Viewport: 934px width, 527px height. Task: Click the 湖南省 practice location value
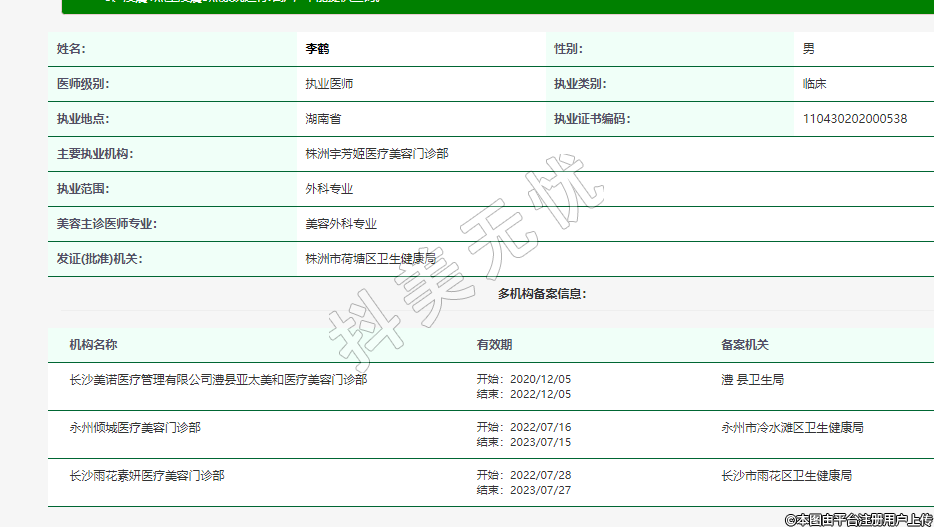[323, 119]
